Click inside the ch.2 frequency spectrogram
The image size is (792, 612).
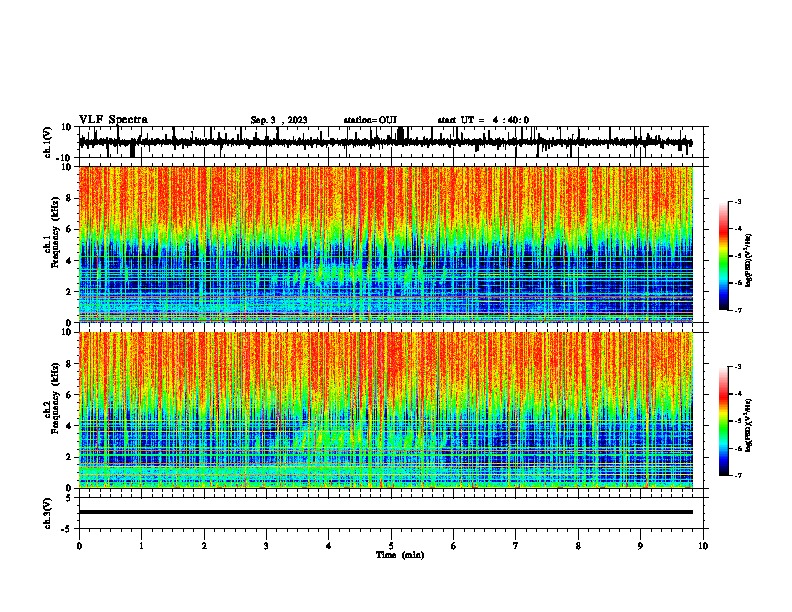pos(385,410)
